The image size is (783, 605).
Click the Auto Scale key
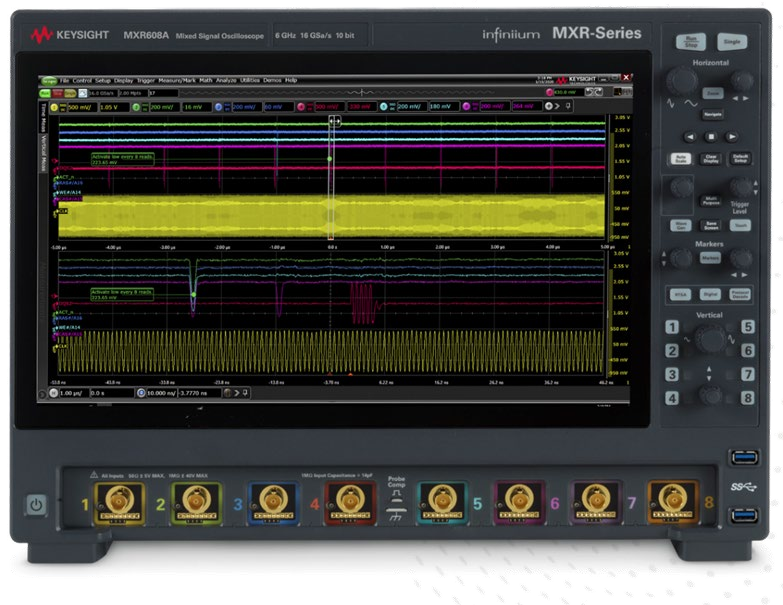pos(681,159)
